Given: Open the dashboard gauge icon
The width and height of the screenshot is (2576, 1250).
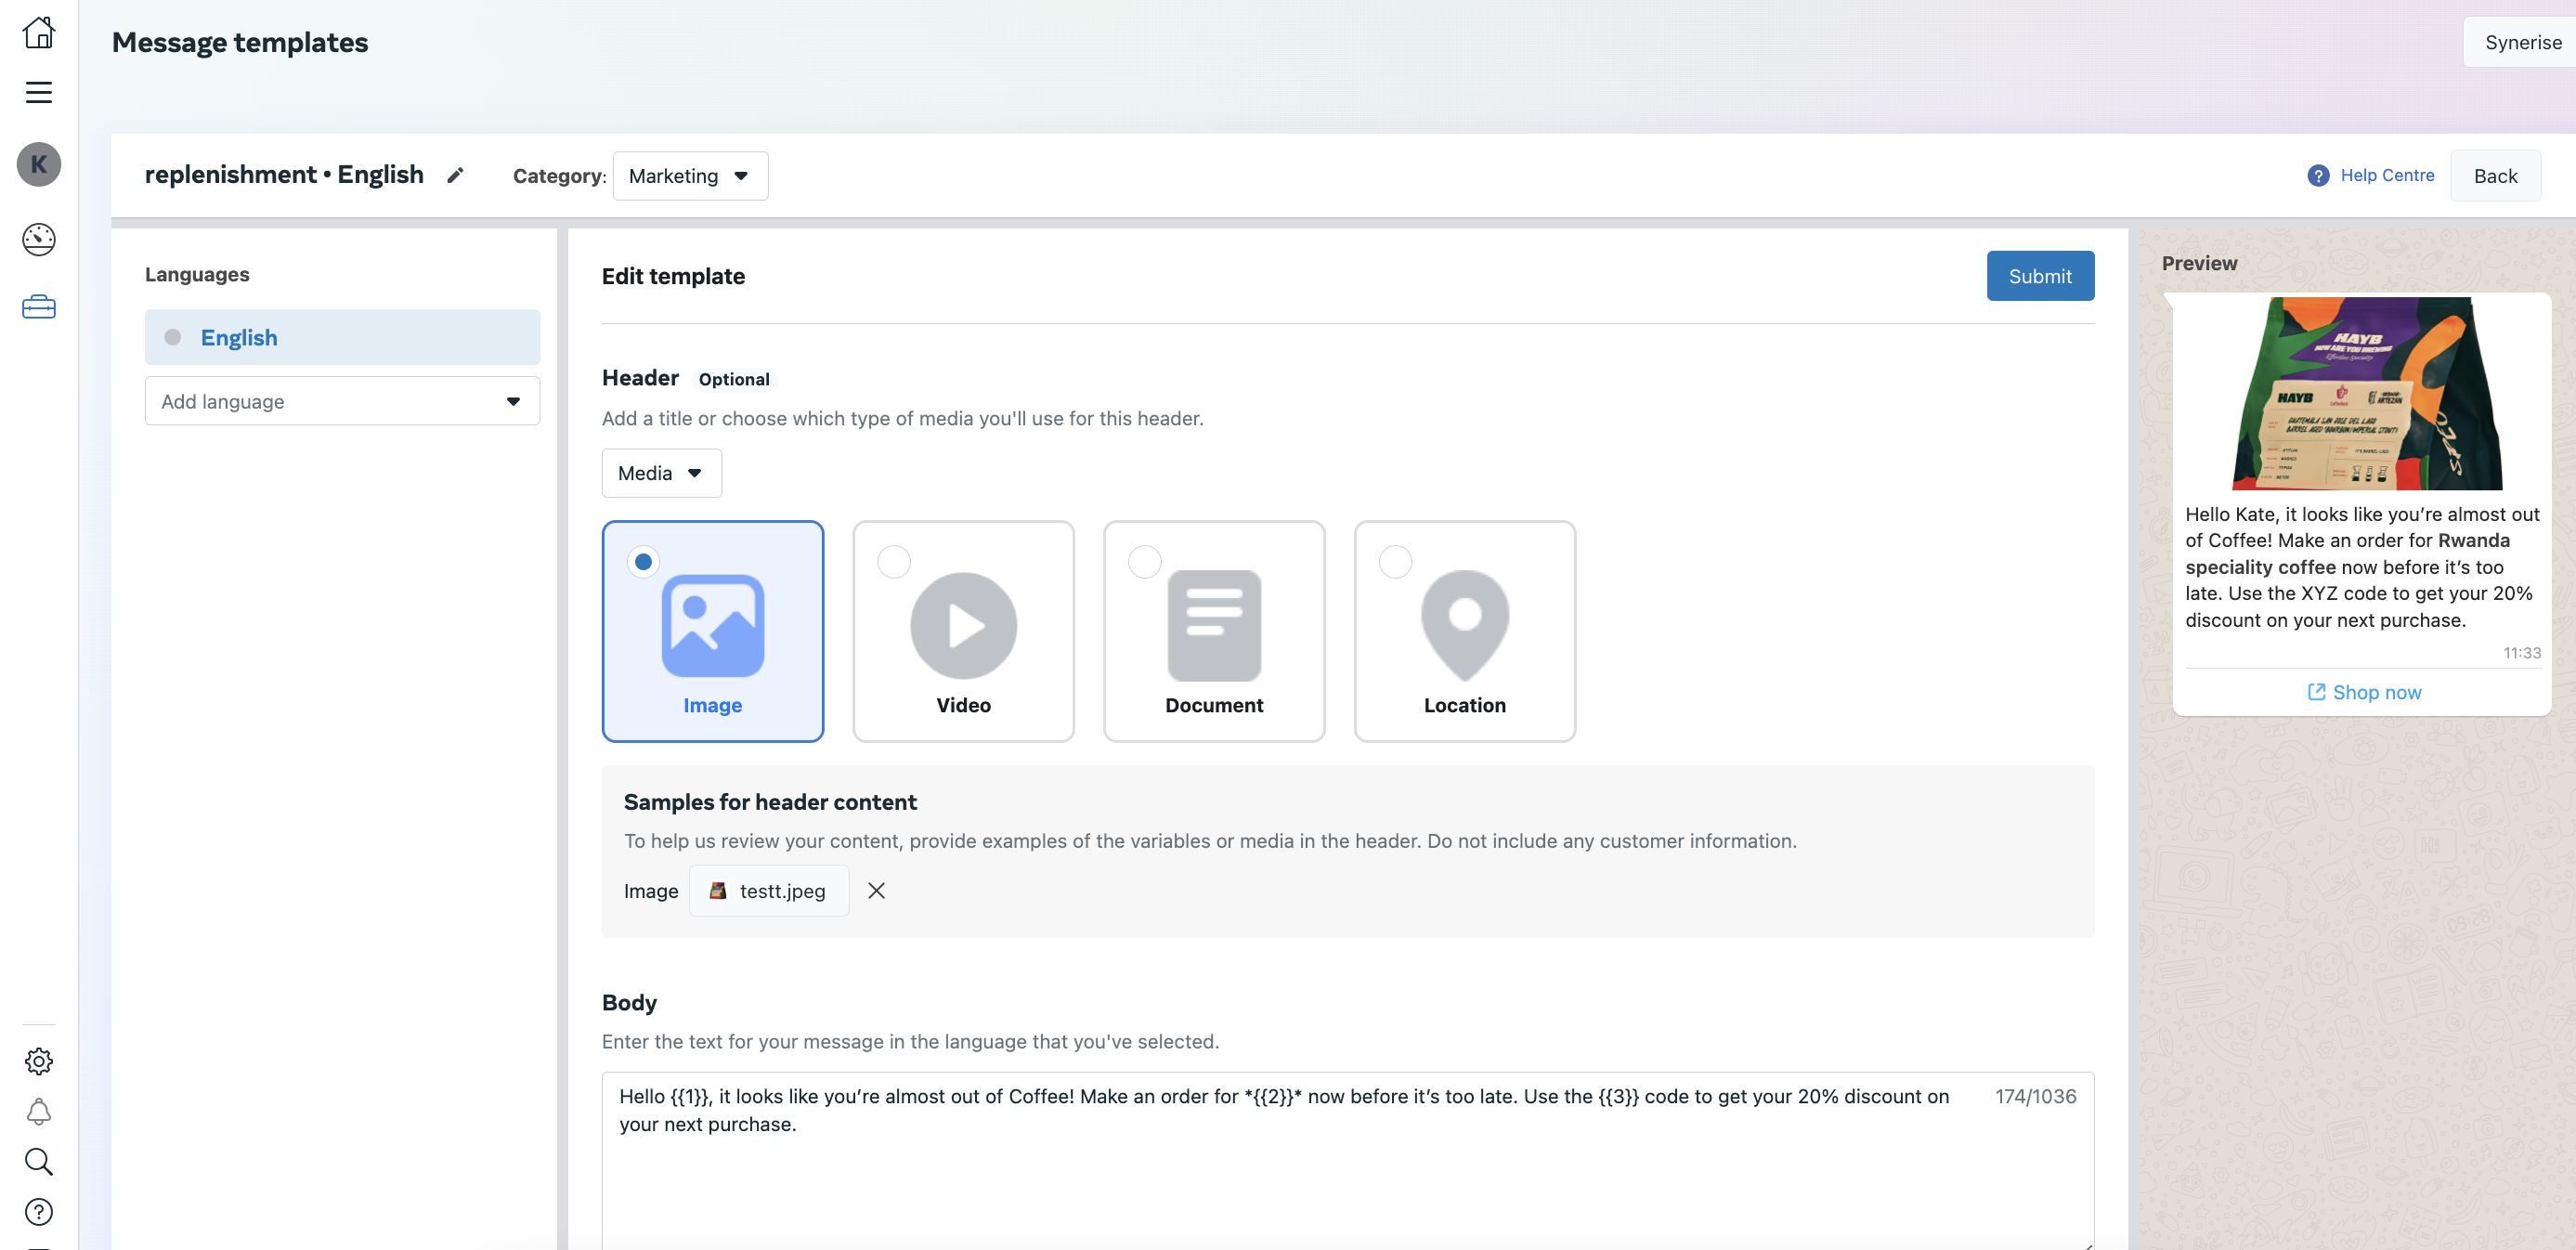Looking at the screenshot, I should [x=38, y=239].
